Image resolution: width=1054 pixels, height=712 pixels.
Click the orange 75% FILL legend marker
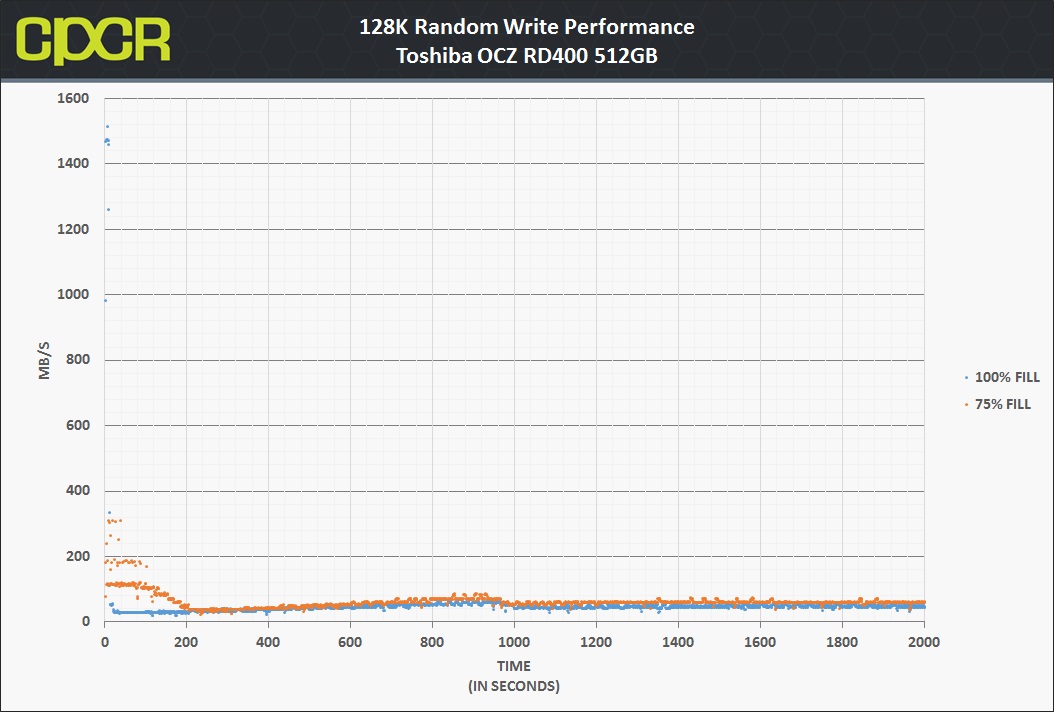pos(967,405)
